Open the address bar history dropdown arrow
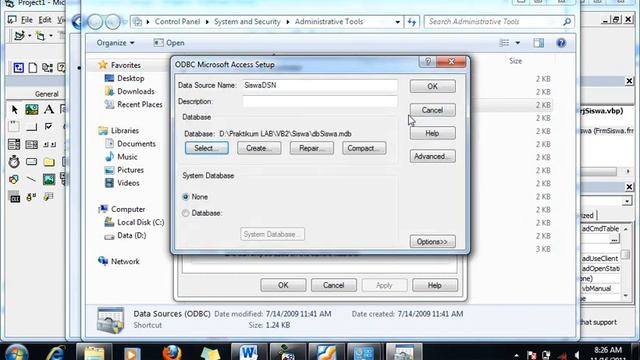640x360 pixels. pos(397,22)
